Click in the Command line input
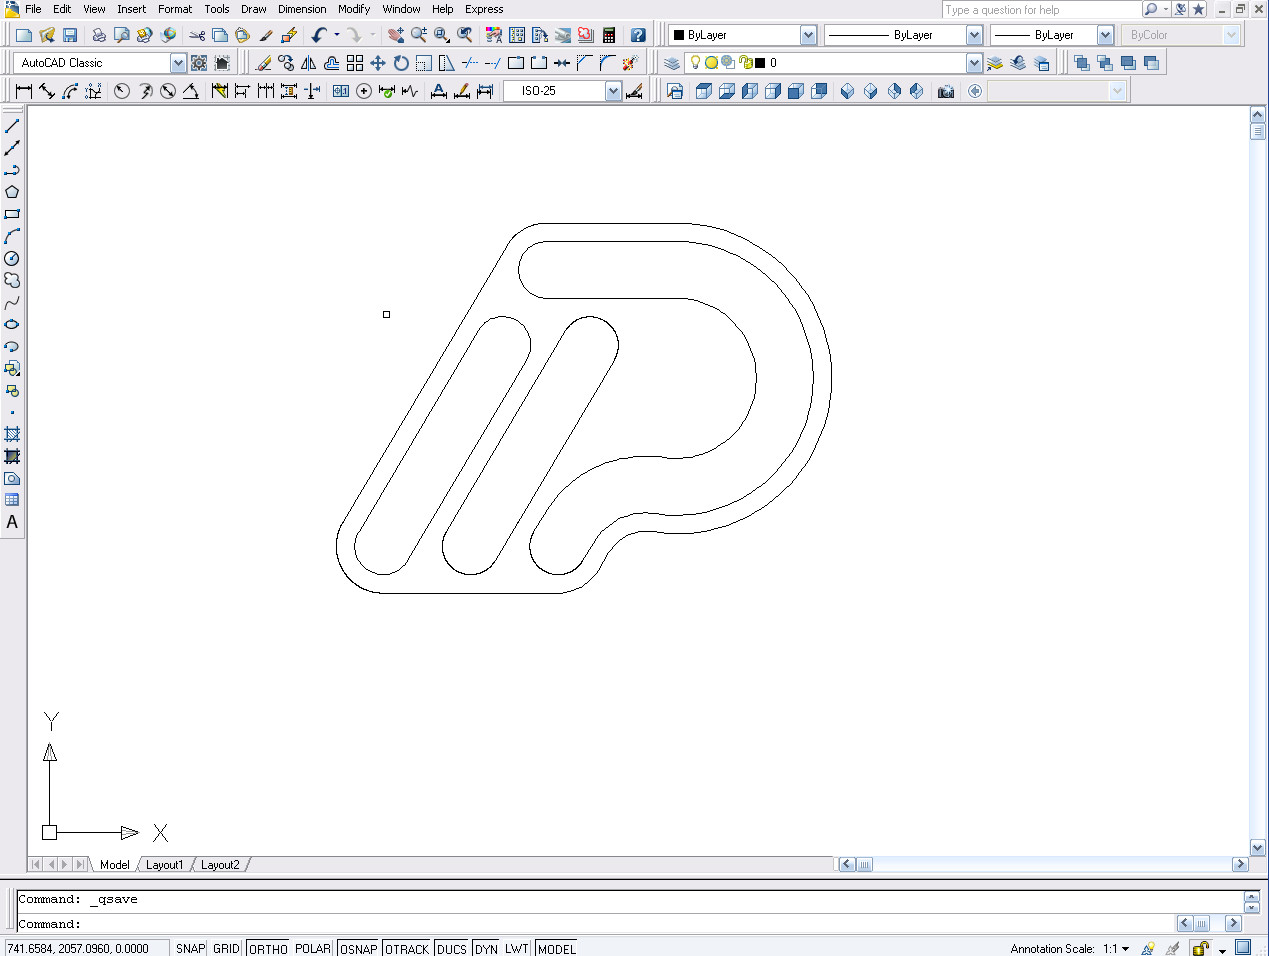The height and width of the screenshot is (956, 1269). pos(595,924)
